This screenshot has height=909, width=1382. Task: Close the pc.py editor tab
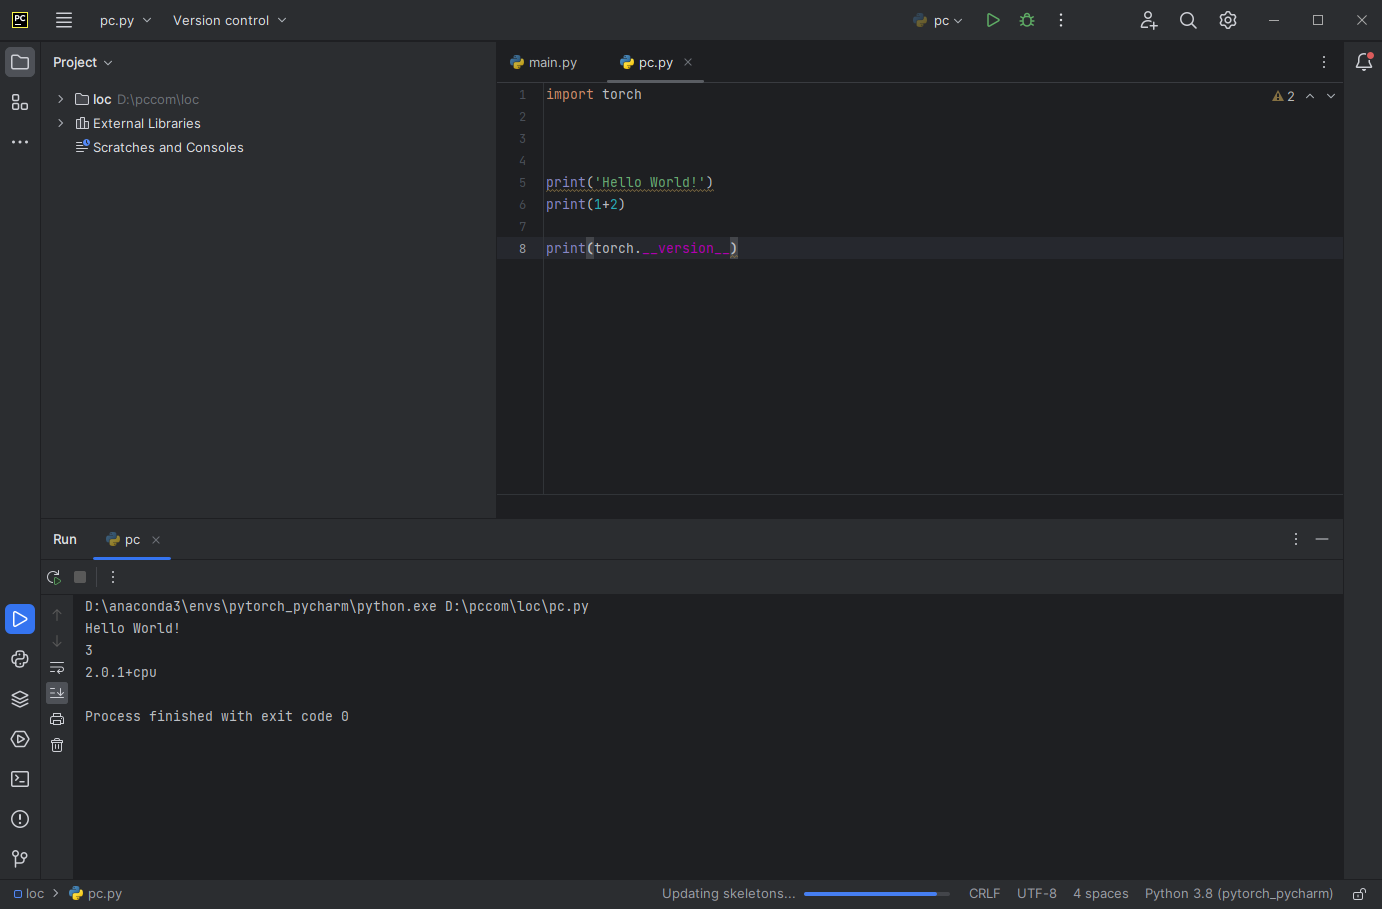688,62
